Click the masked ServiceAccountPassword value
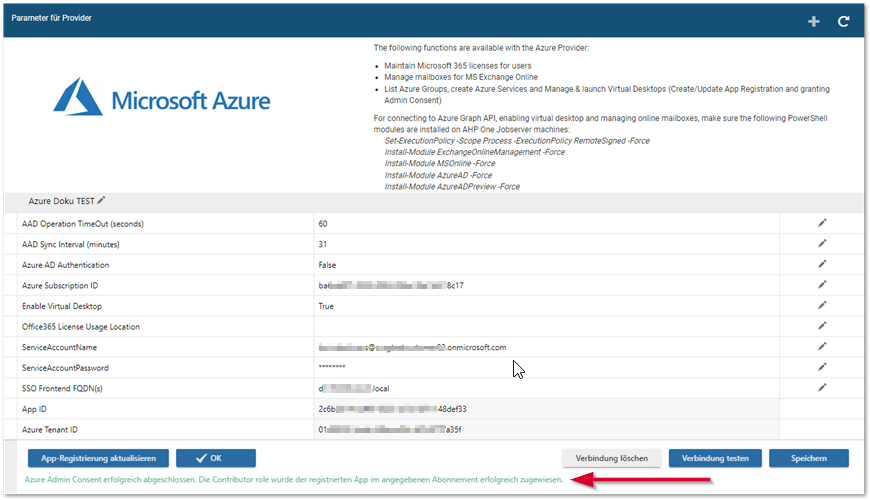The height and width of the screenshot is (500, 870). (x=332, y=367)
